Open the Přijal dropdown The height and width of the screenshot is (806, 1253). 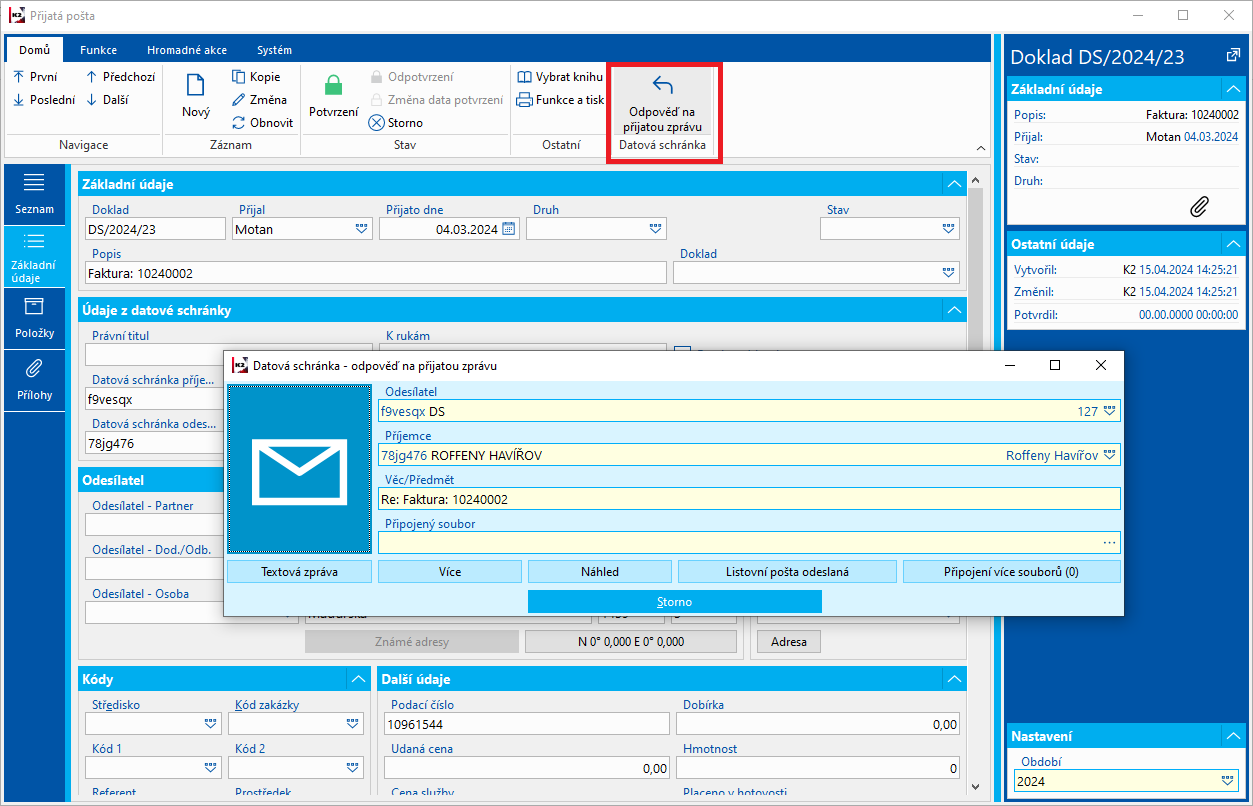pyautogui.click(x=361, y=228)
